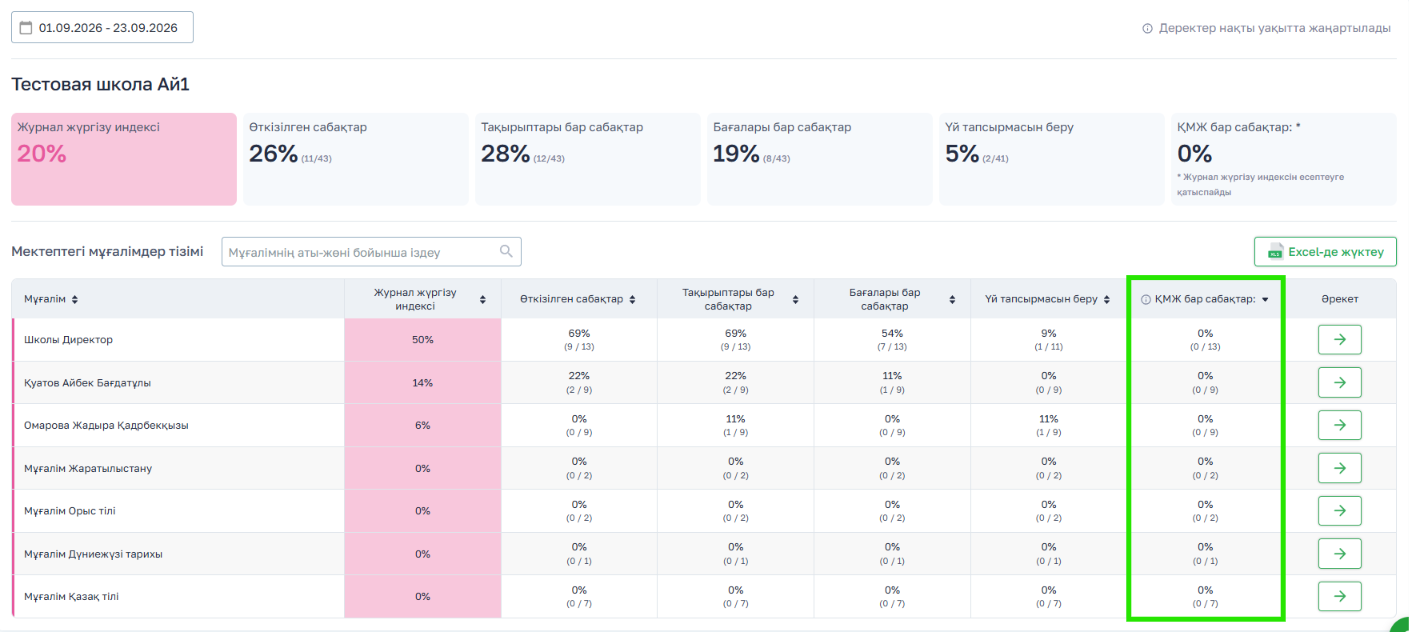Select the Өткізілген сабақтар 26% card
This screenshot has width=1409, height=632.
click(356, 159)
